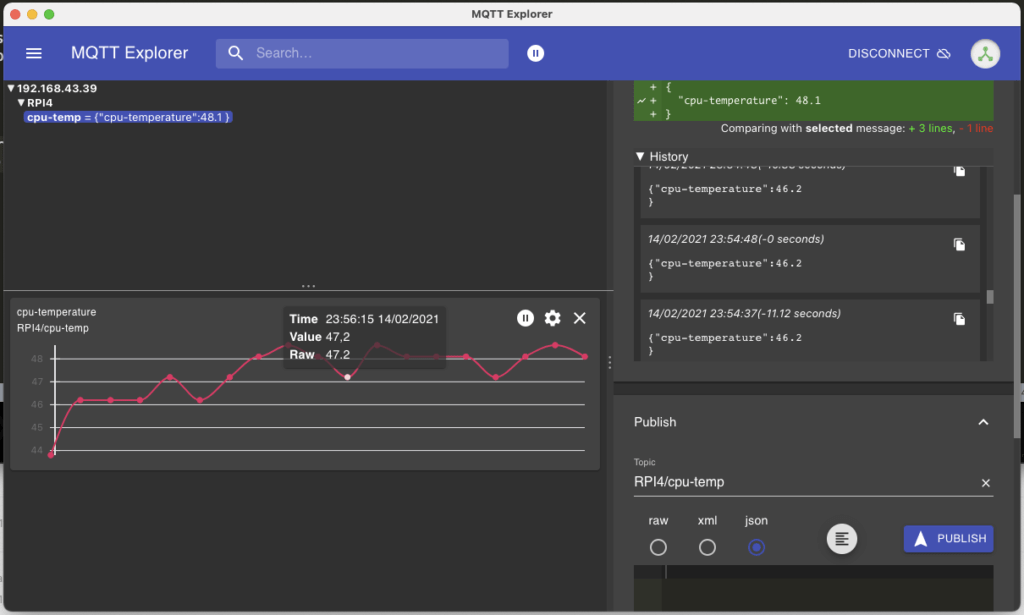Click highlighted chart point at 47.2

[347, 377]
